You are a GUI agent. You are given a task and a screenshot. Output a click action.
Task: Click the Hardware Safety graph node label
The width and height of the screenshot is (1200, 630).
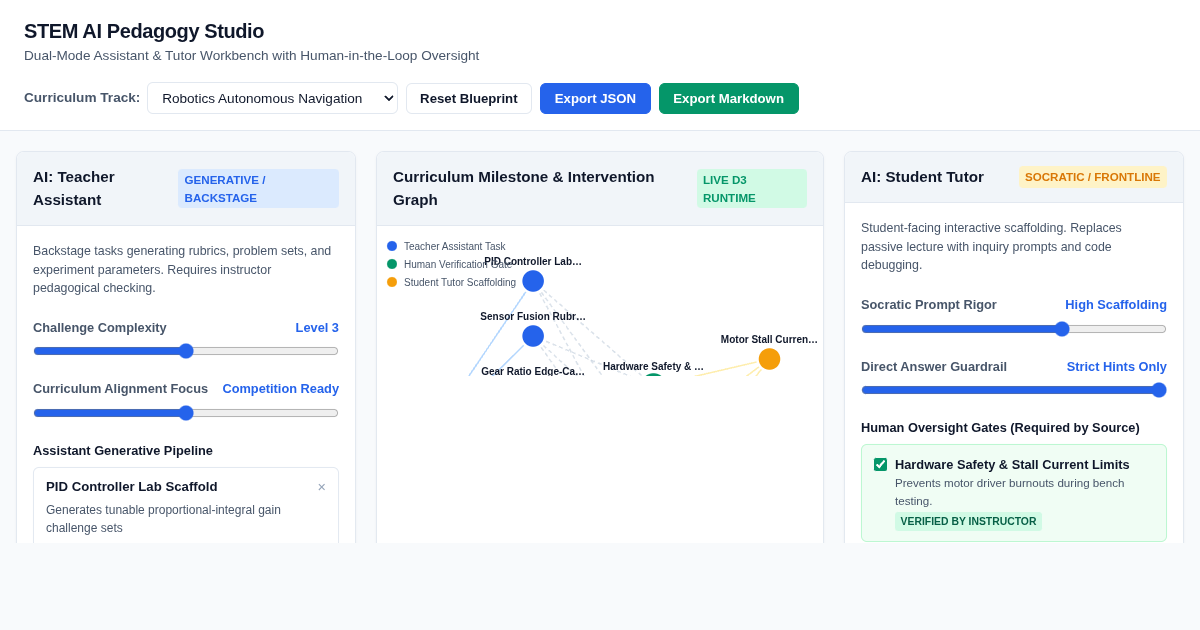653,366
